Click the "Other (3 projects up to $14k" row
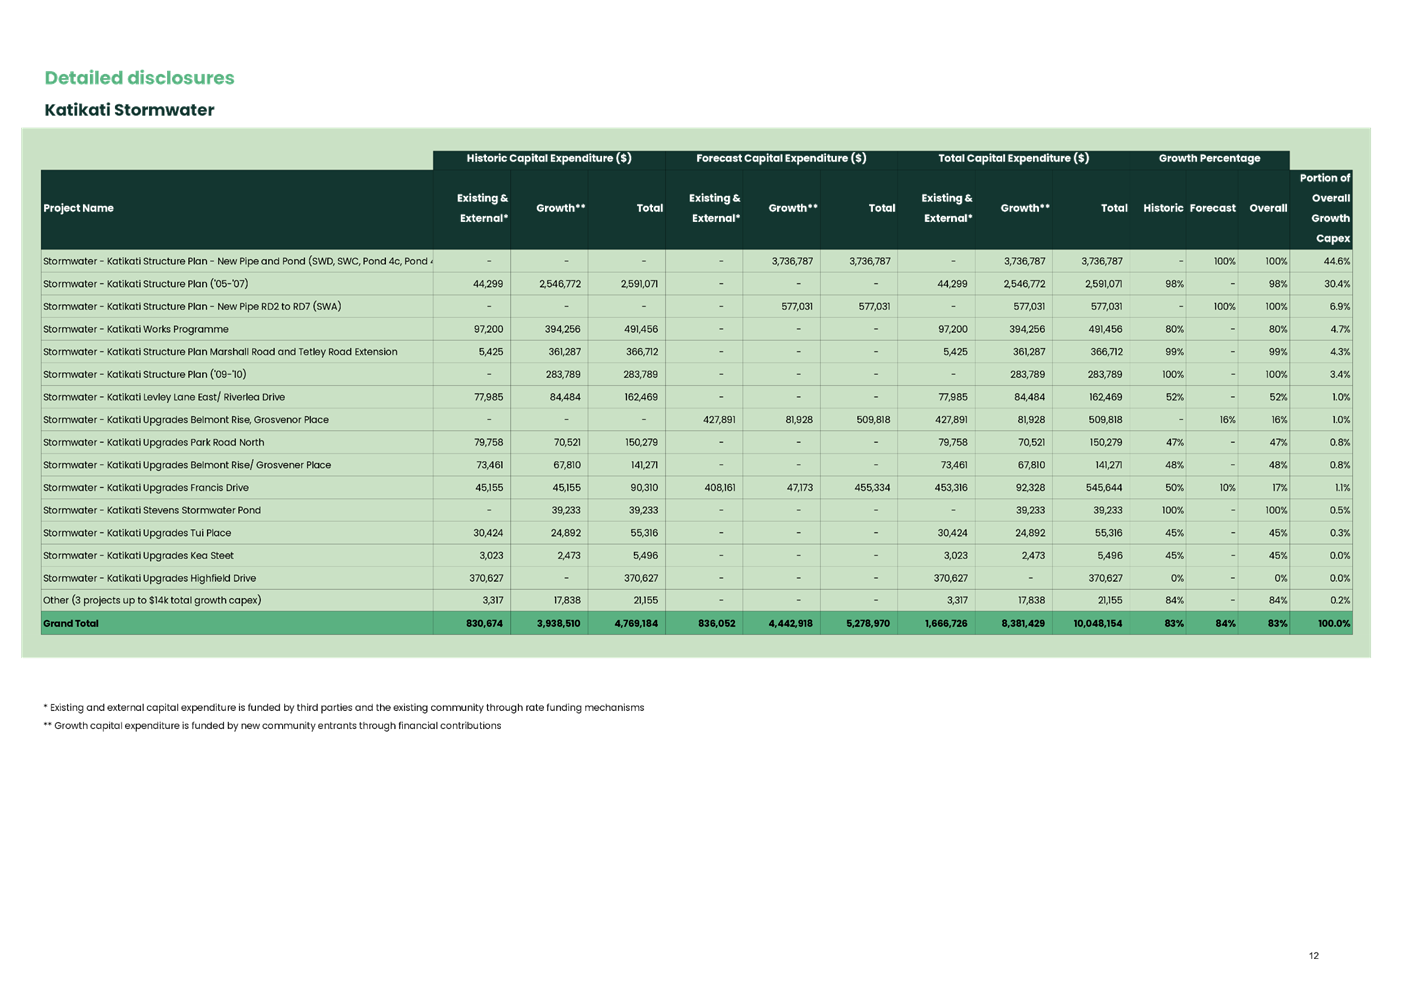This screenshot has width=1404, height=993. (152, 600)
